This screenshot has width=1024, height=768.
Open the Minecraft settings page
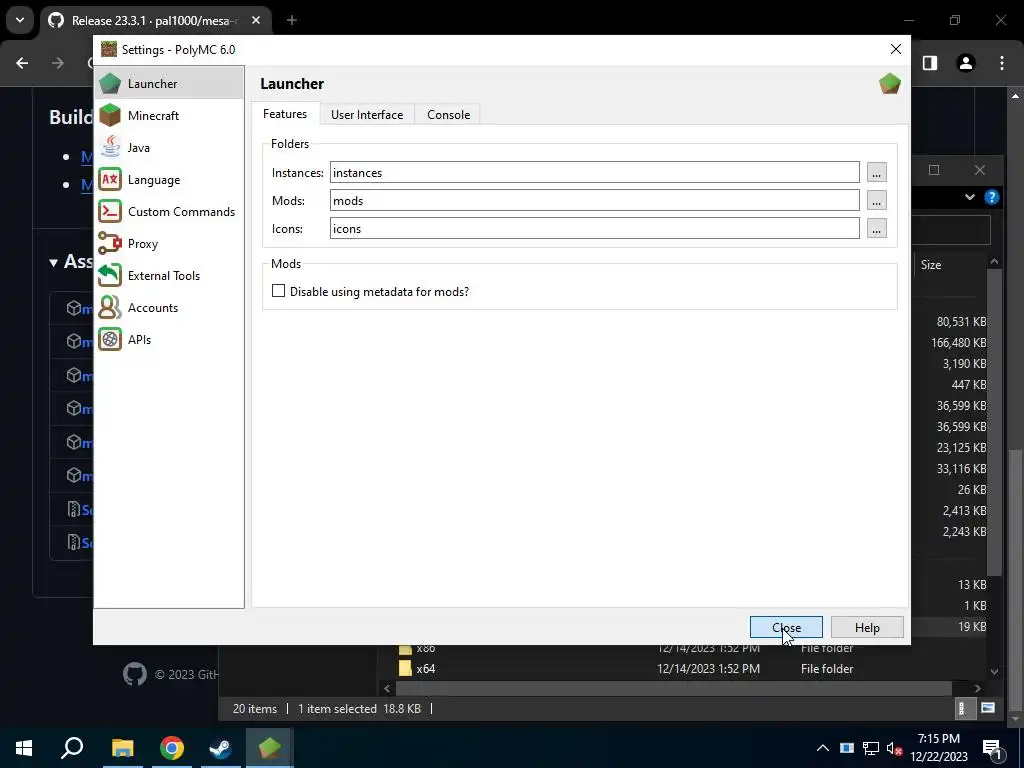tap(169, 116)
